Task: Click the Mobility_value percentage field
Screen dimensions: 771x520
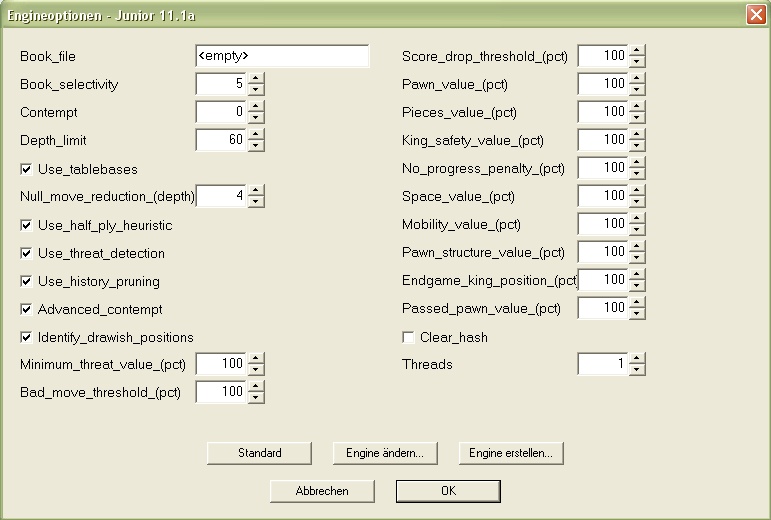Action: 603,224
